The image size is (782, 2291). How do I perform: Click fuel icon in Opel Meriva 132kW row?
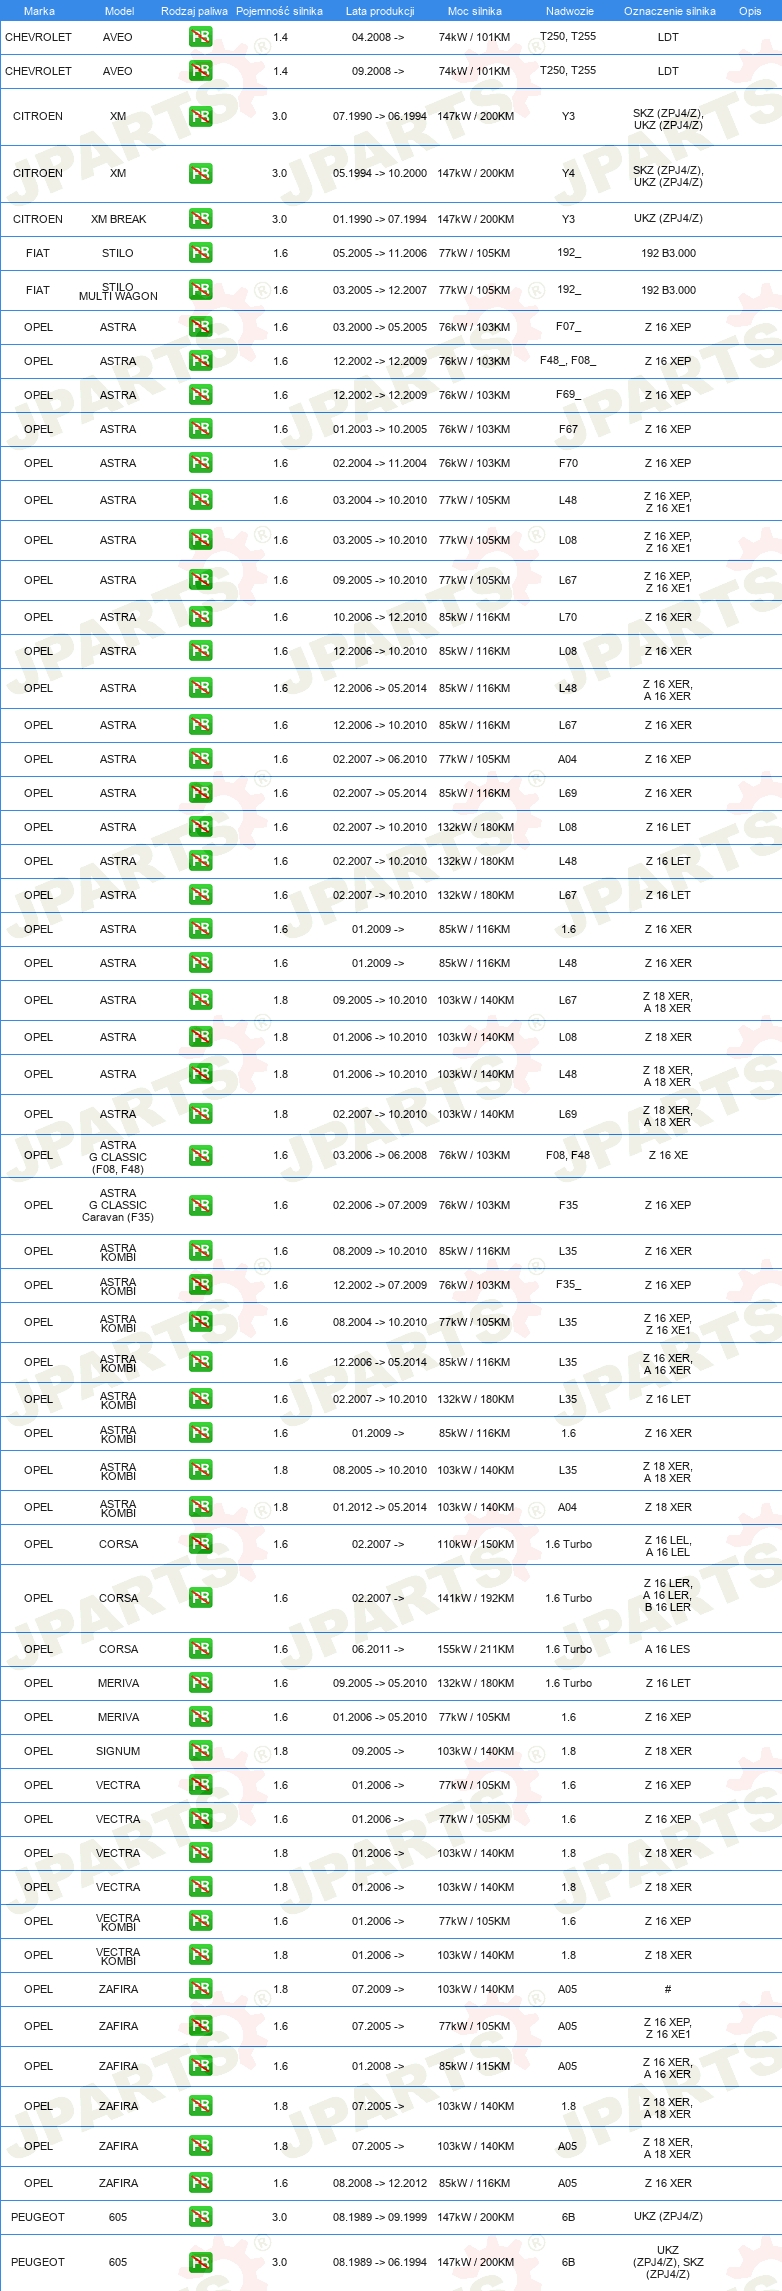(200, 1684)
